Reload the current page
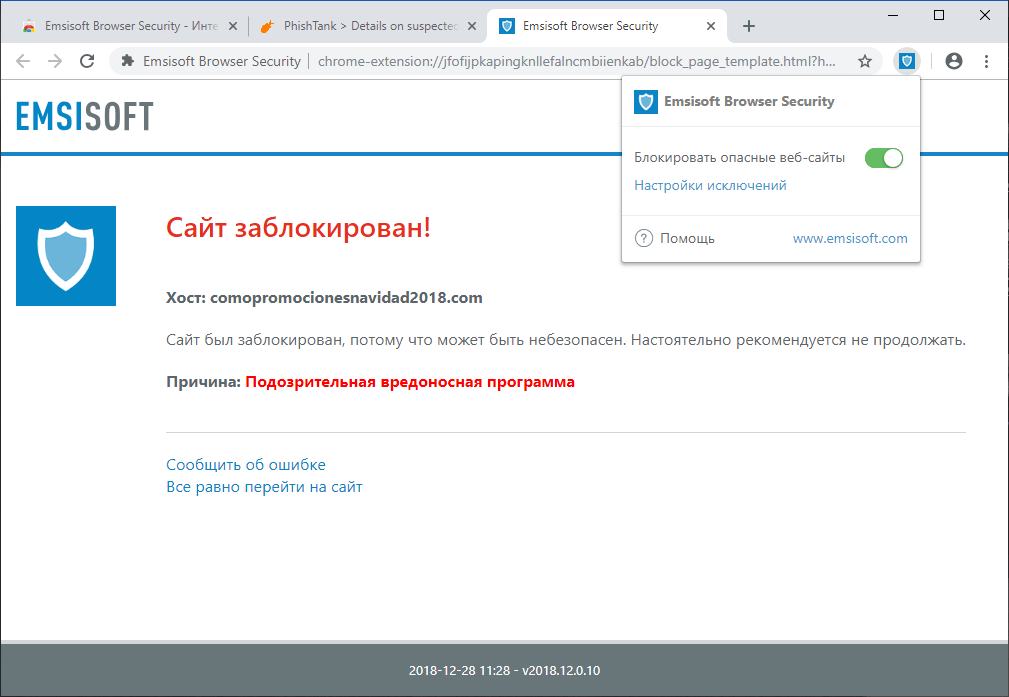 click(87, 61)
